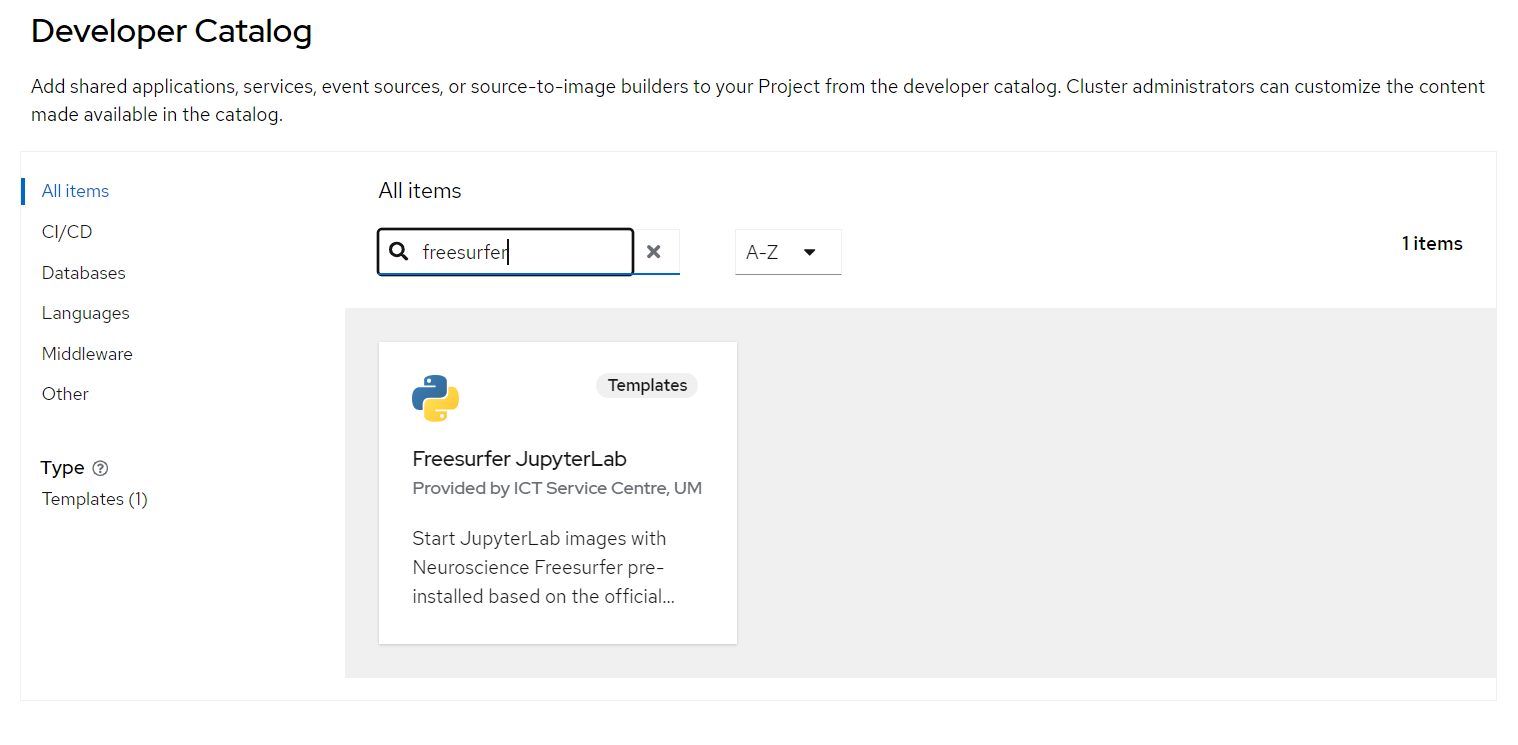
Task: Click the Templates badge on the card
Action: pos(647,385)
